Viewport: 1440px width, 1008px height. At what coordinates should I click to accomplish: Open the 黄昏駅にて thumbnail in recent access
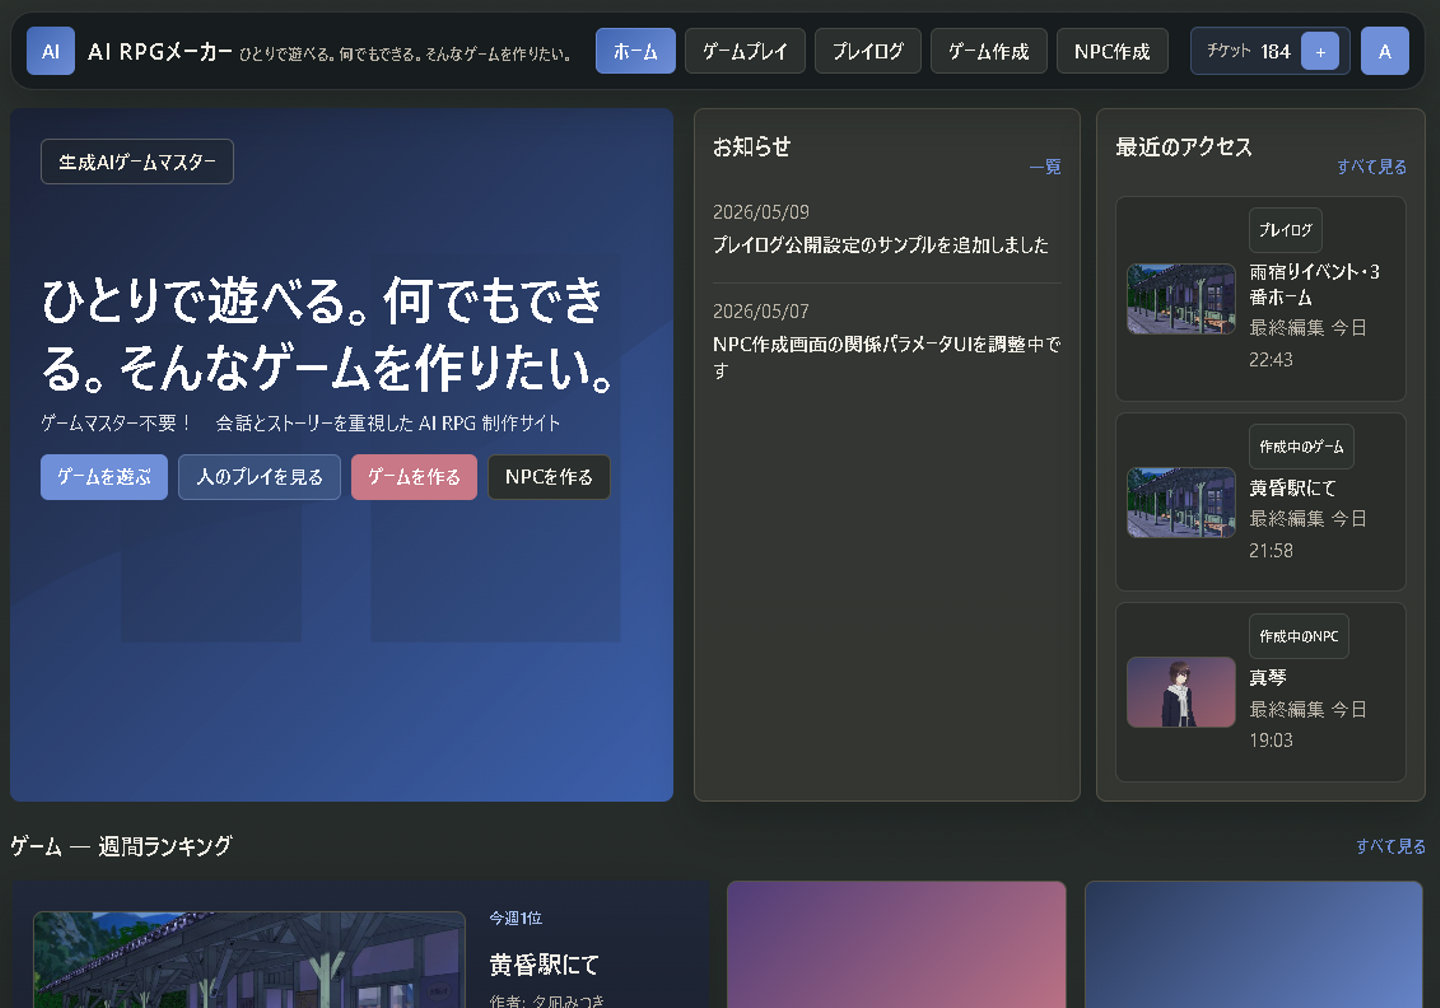pos(1181,502)
